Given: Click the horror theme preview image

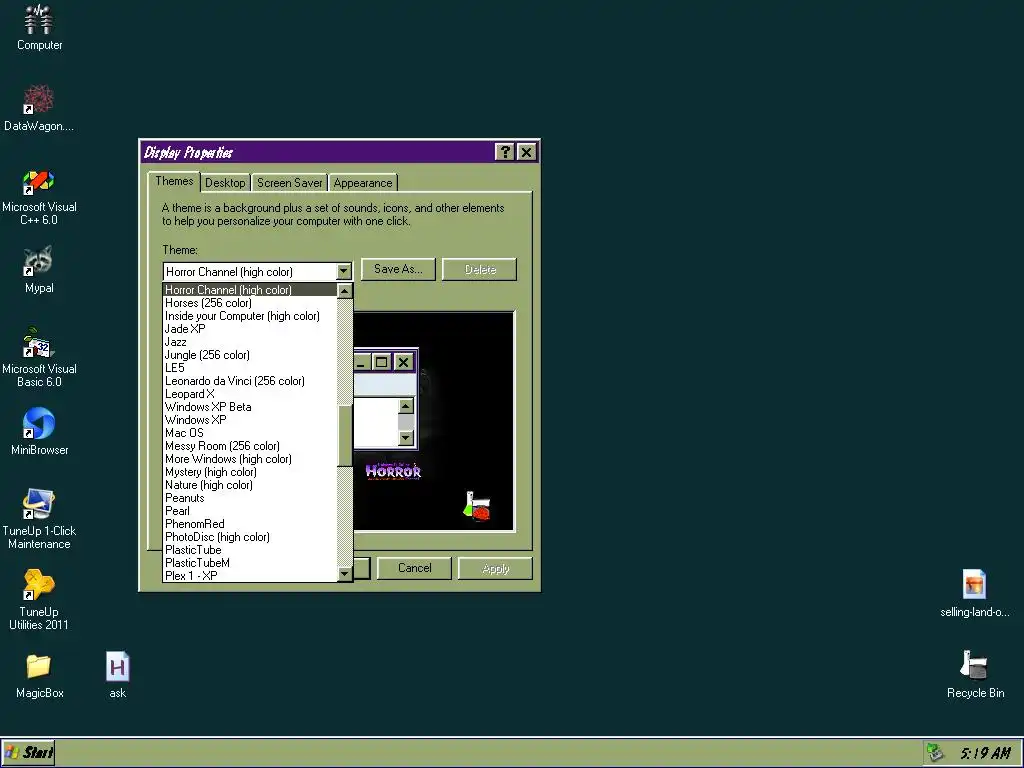Looking at the screenshot, I should tap(434, 421).
